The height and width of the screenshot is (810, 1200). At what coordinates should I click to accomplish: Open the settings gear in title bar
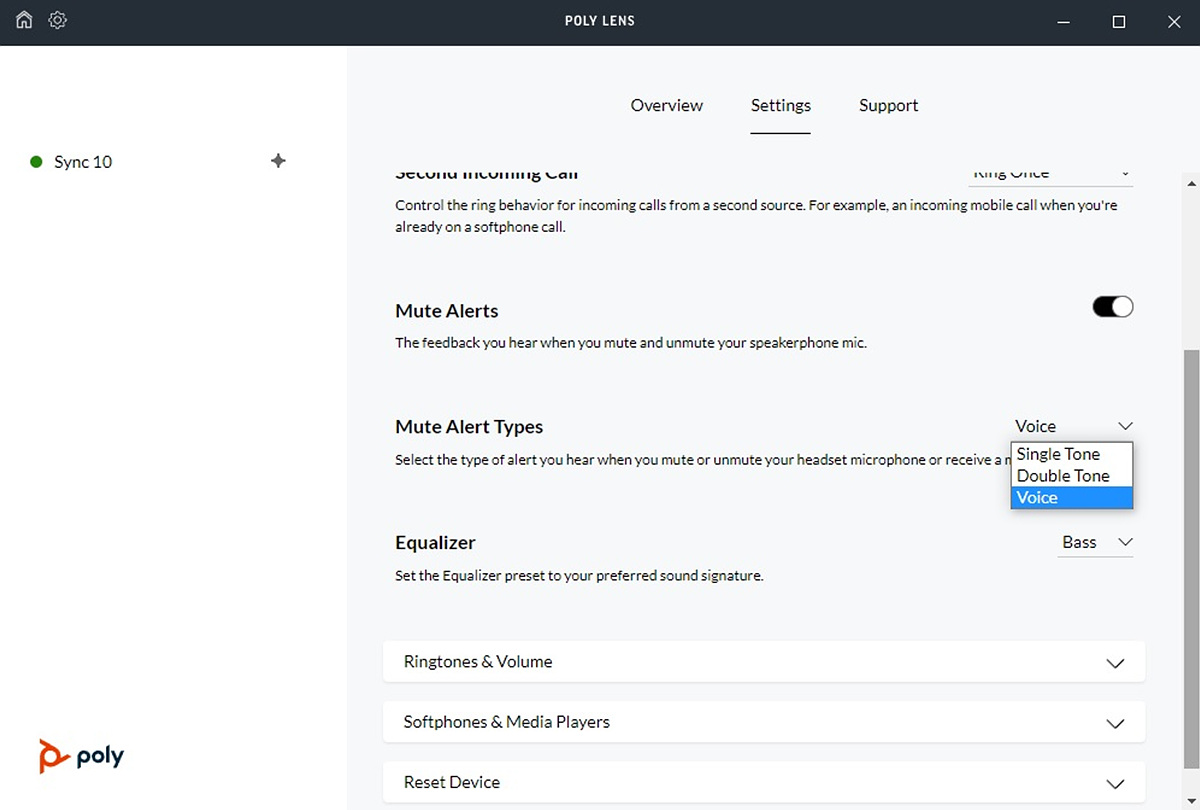(x=58, y=20)
